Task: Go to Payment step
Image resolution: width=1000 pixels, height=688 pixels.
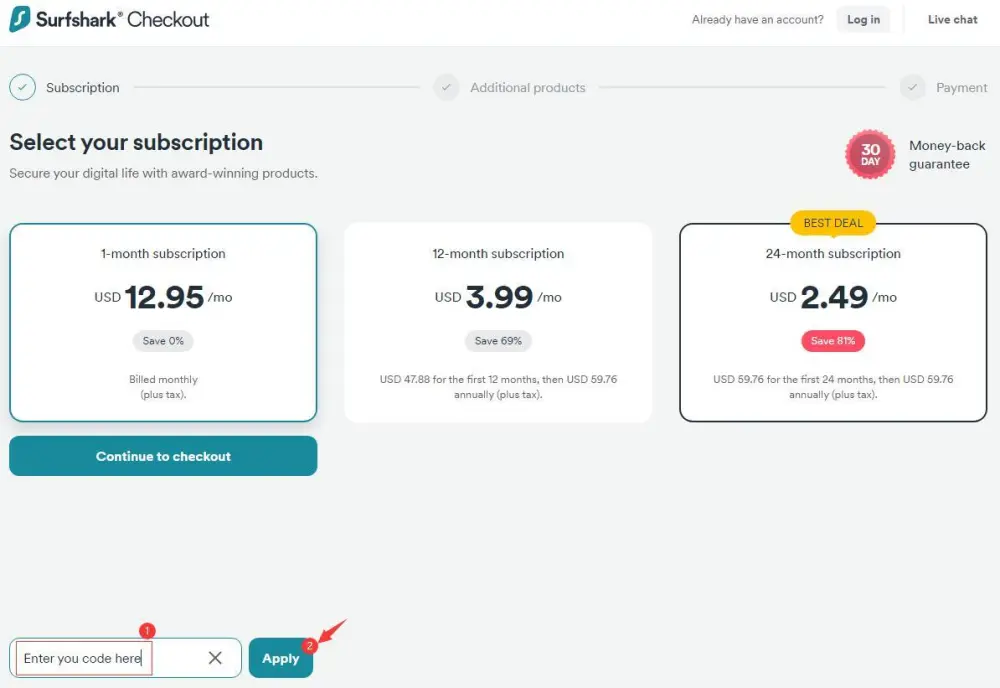Action: pyautogui.click(x=961, y=87)
